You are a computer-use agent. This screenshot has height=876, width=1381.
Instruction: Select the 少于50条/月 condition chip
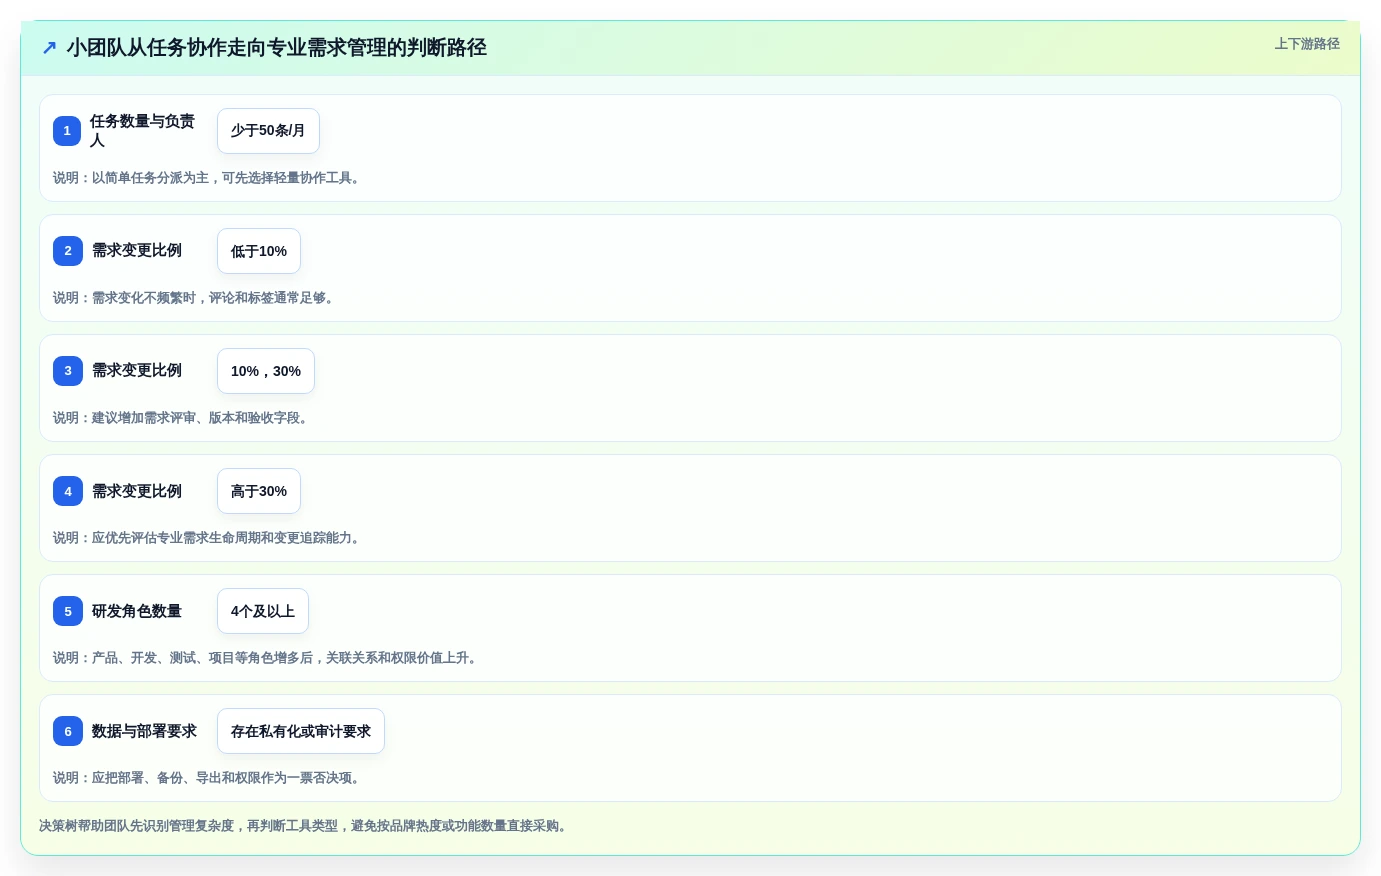pos(268,131)
